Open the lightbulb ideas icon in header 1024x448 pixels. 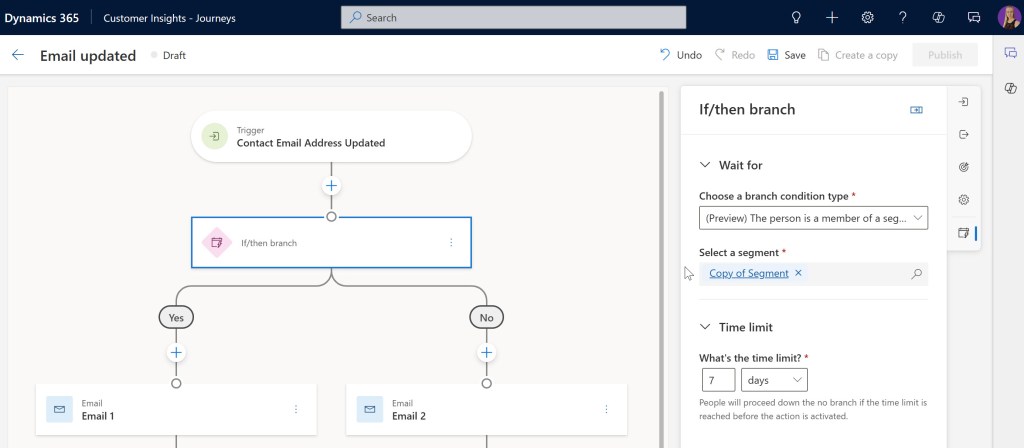tap(797, 17)
